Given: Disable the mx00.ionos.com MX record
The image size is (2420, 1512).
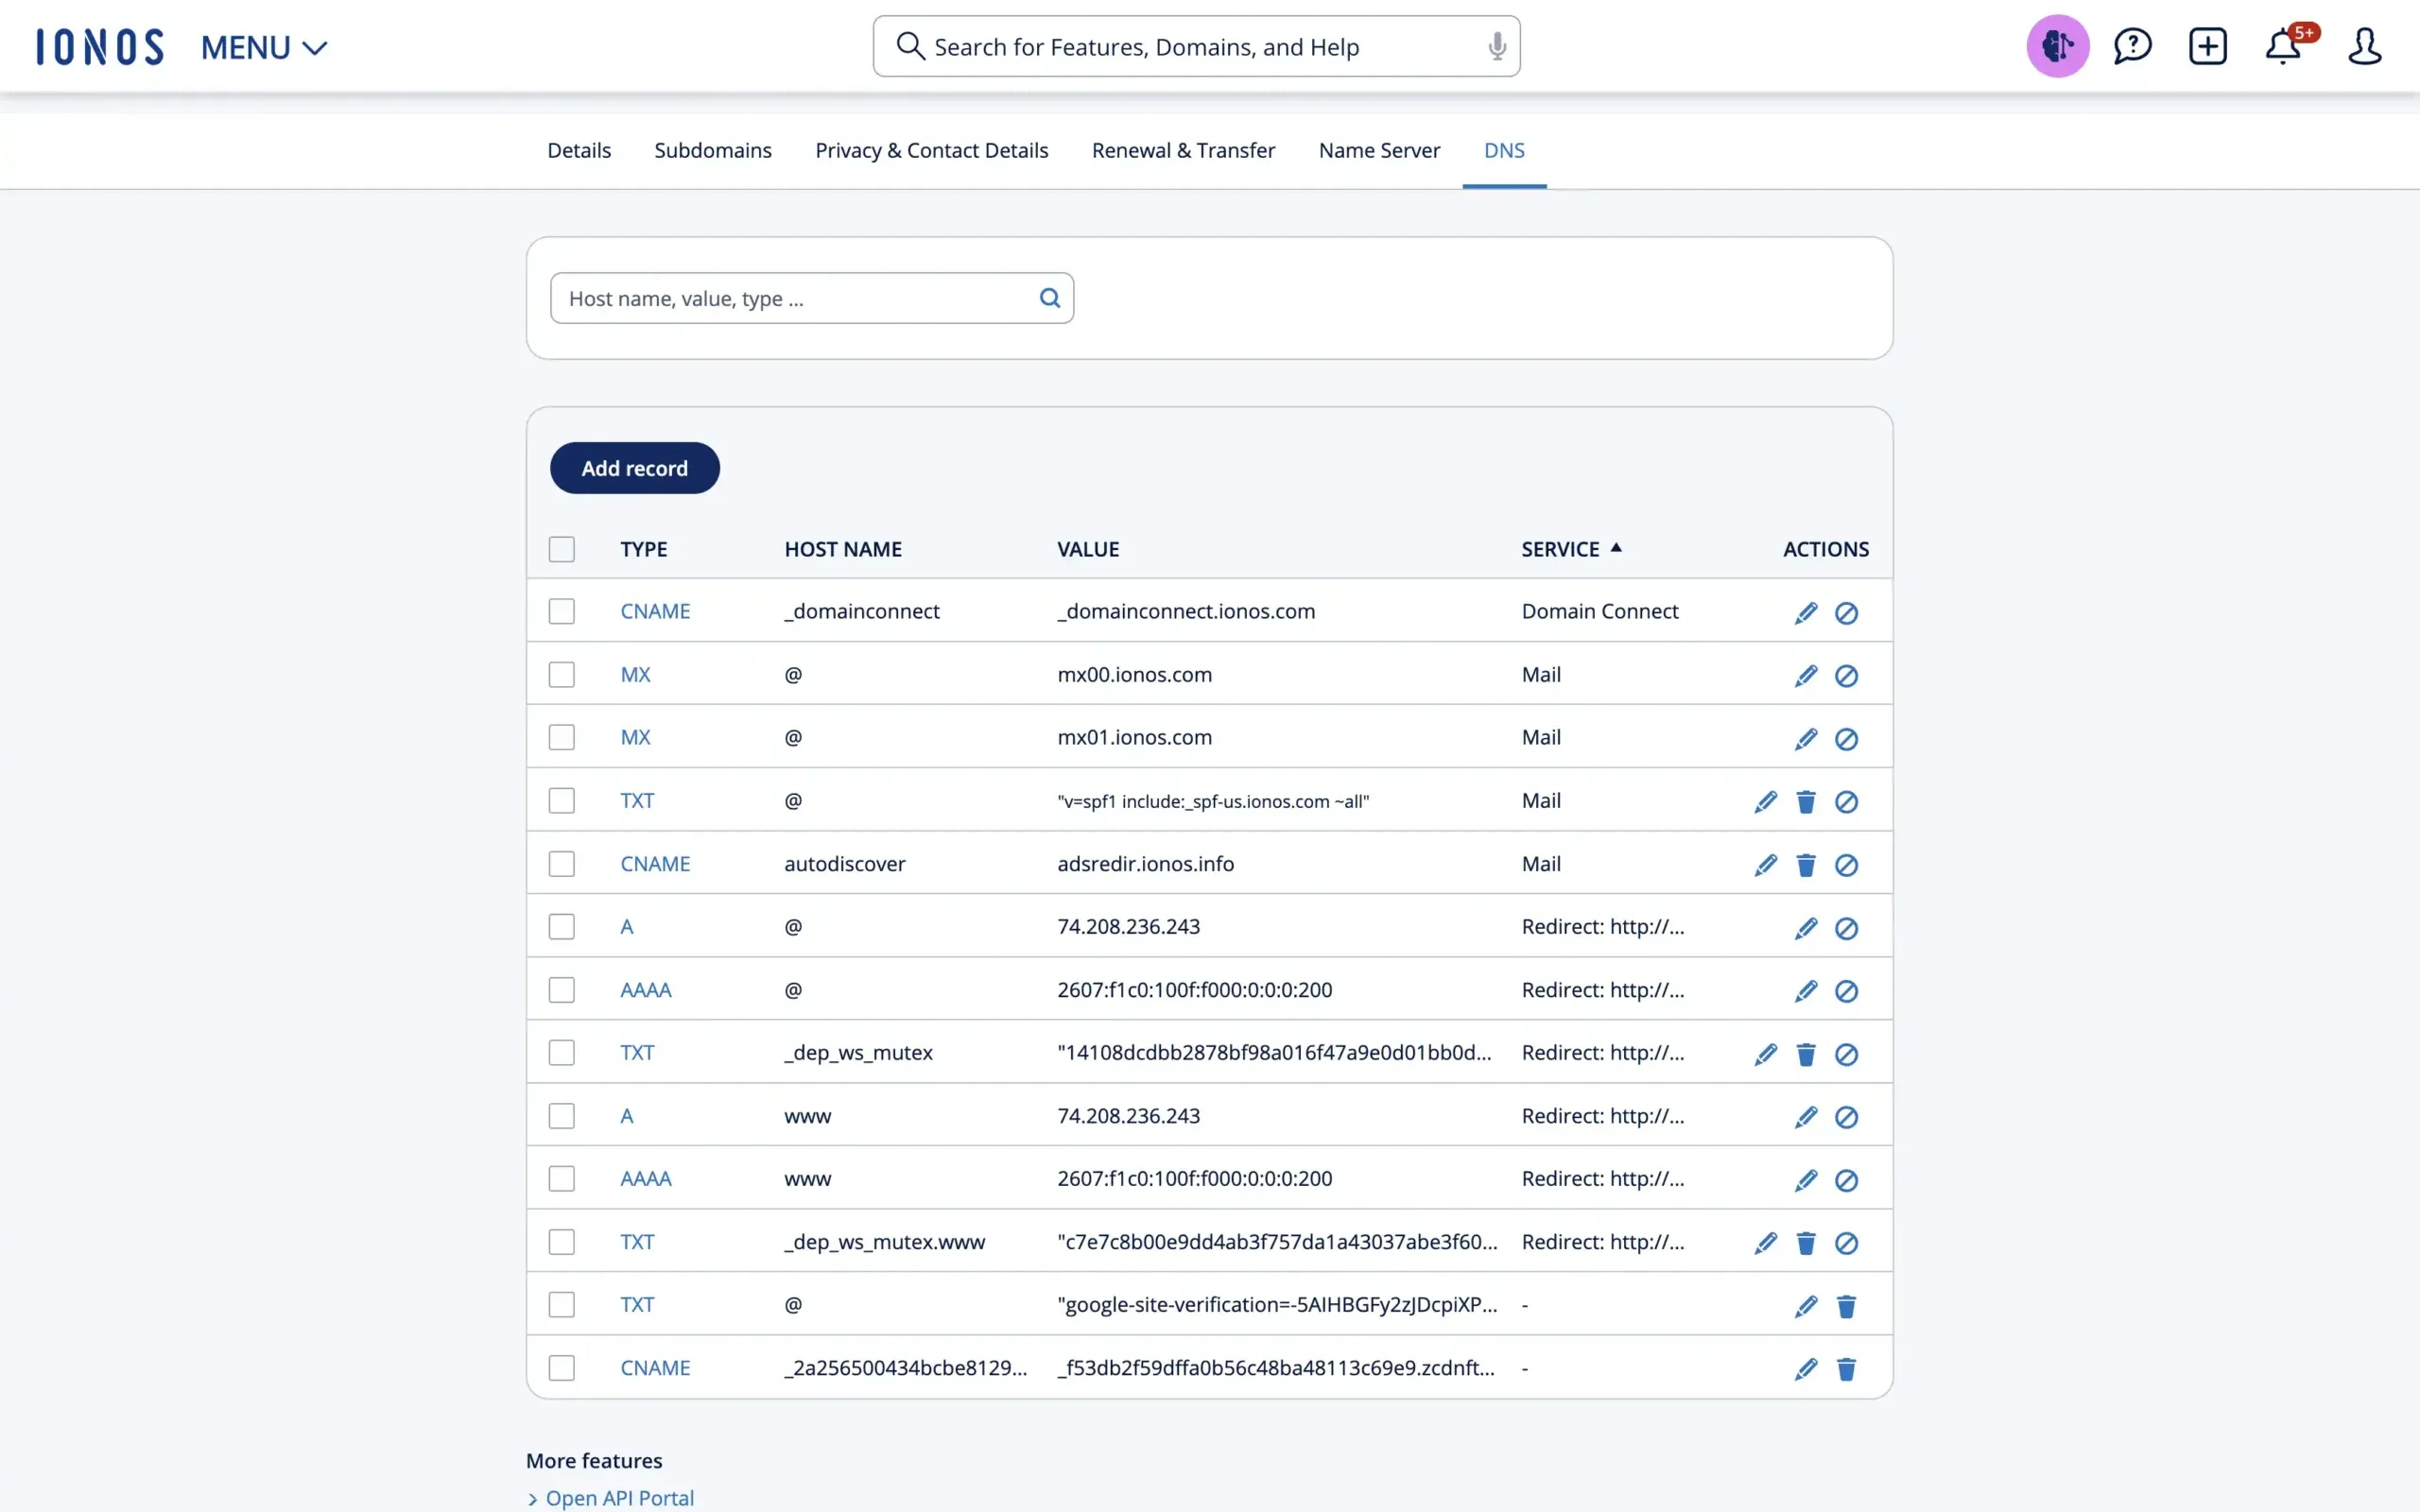Looking at the screenshot, I should tap(1846, 676).
